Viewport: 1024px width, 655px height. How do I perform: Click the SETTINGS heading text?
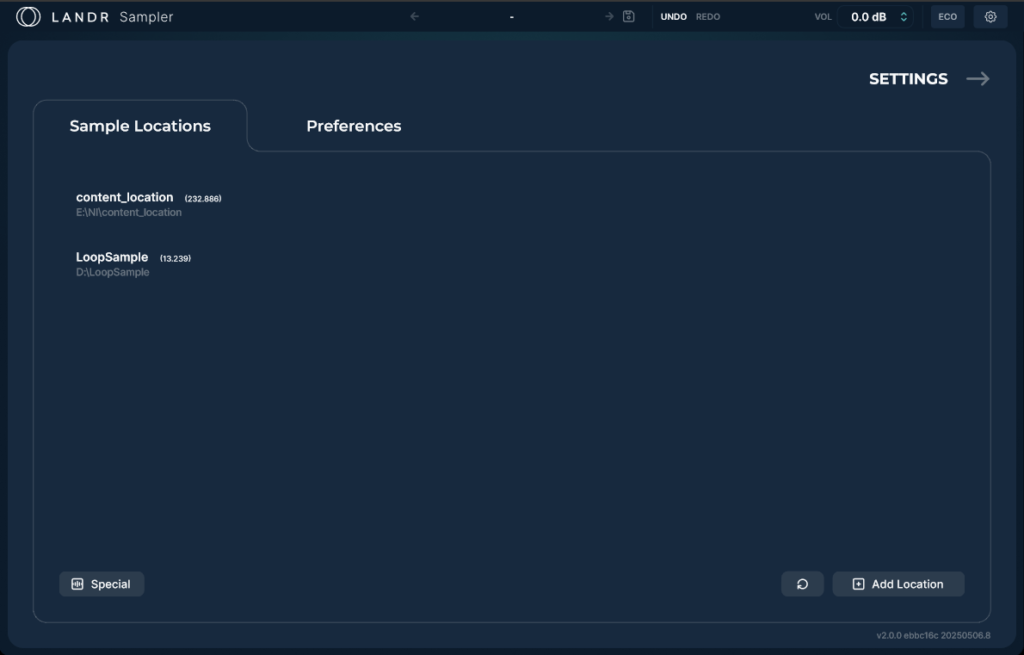[x=908, y=79]
